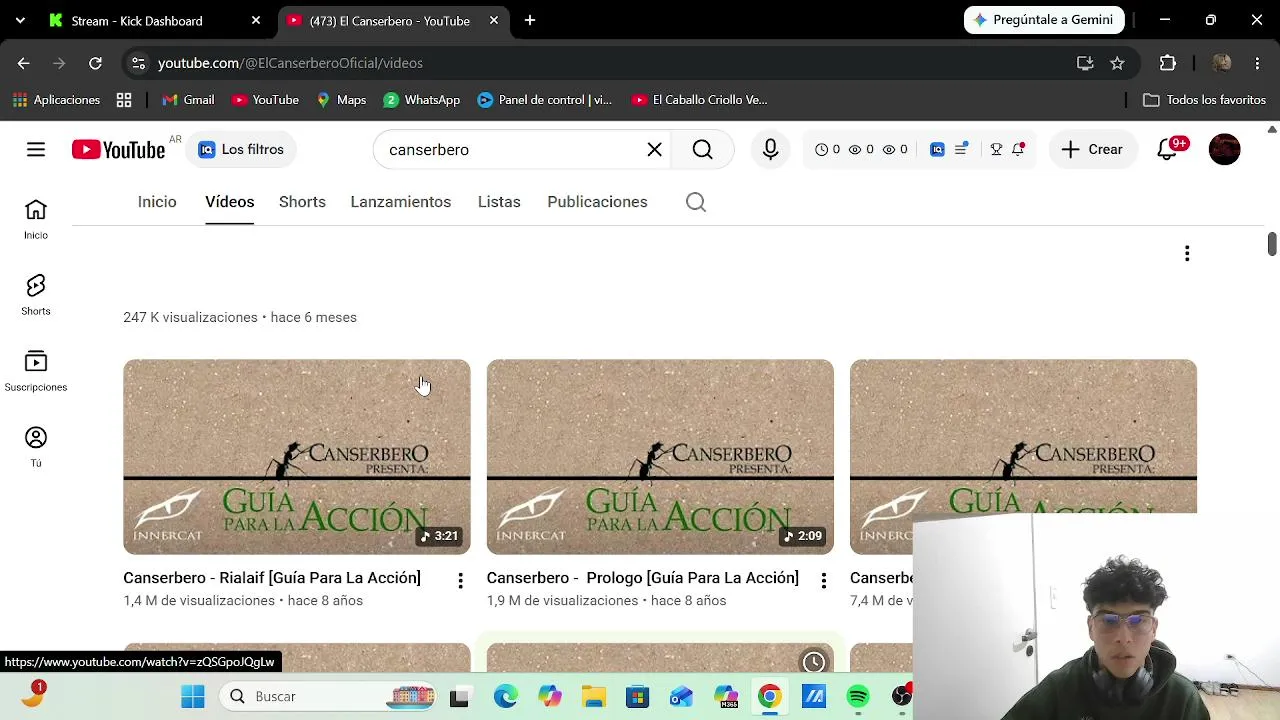Click the Crear button
The image size is (1280, 720).
coord(1092,150)
